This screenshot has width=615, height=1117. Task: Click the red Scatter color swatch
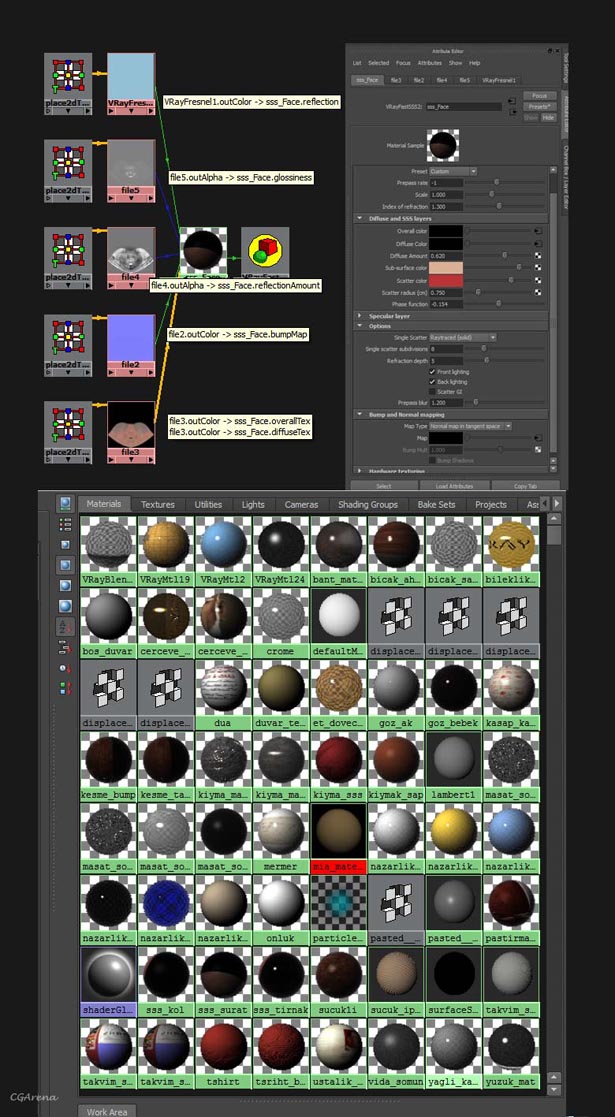(446, 280)
